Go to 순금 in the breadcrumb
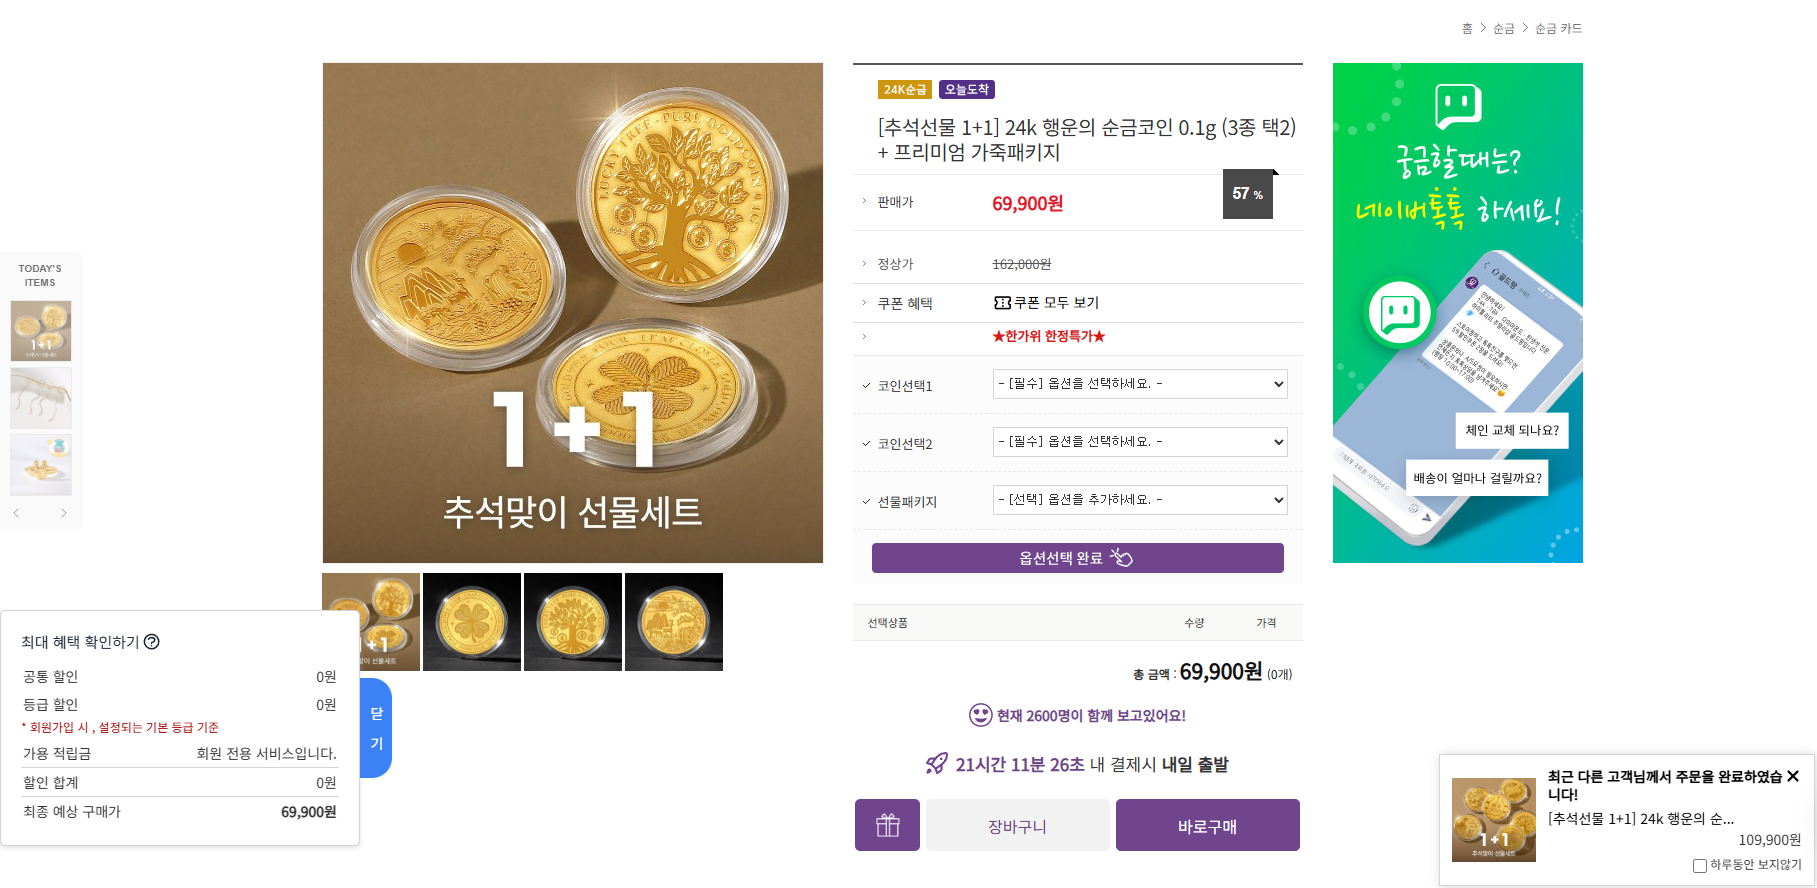This screenshot has height=888, width=1817. click(1503, 29)
